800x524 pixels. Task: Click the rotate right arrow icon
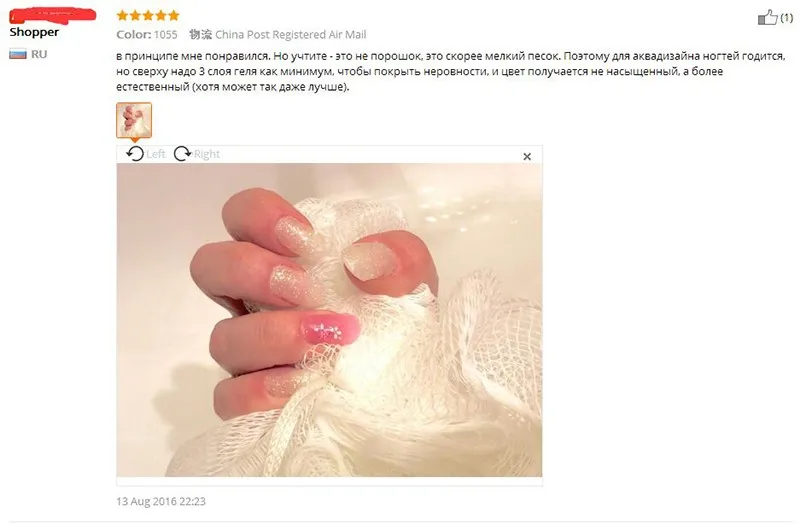[182, 154]
